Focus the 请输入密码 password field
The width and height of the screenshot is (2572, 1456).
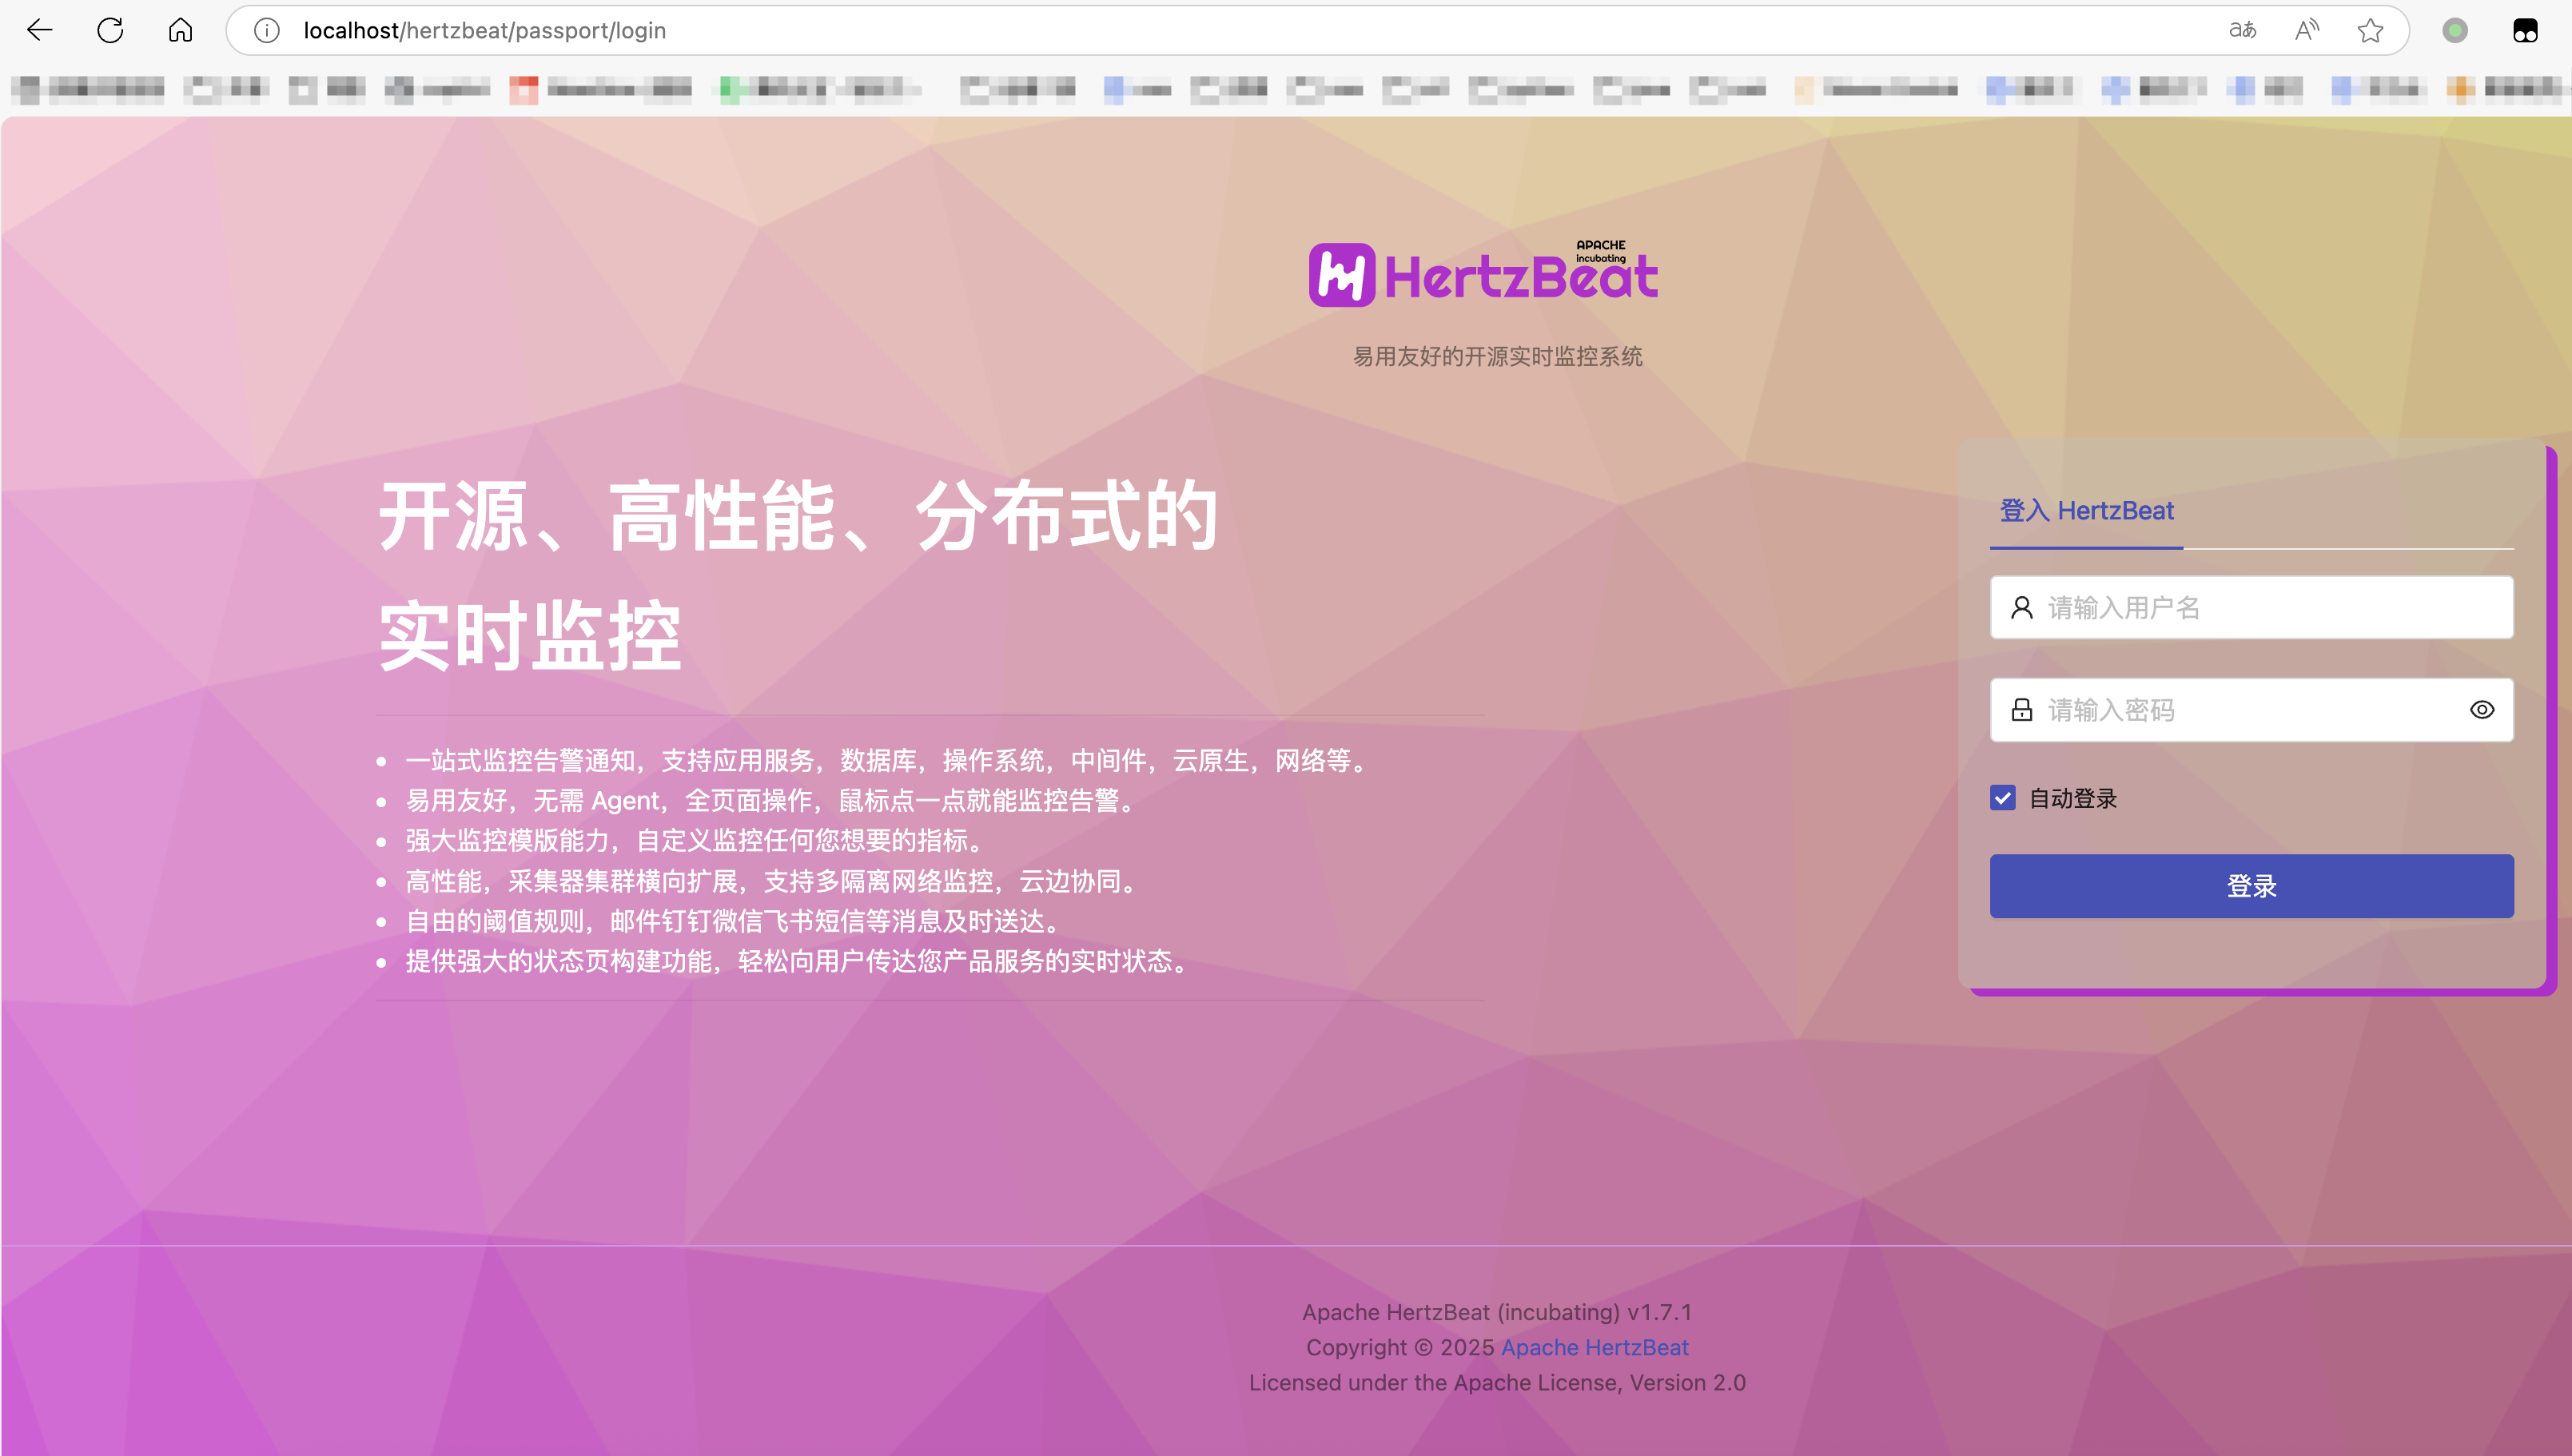pos(2251,709)
